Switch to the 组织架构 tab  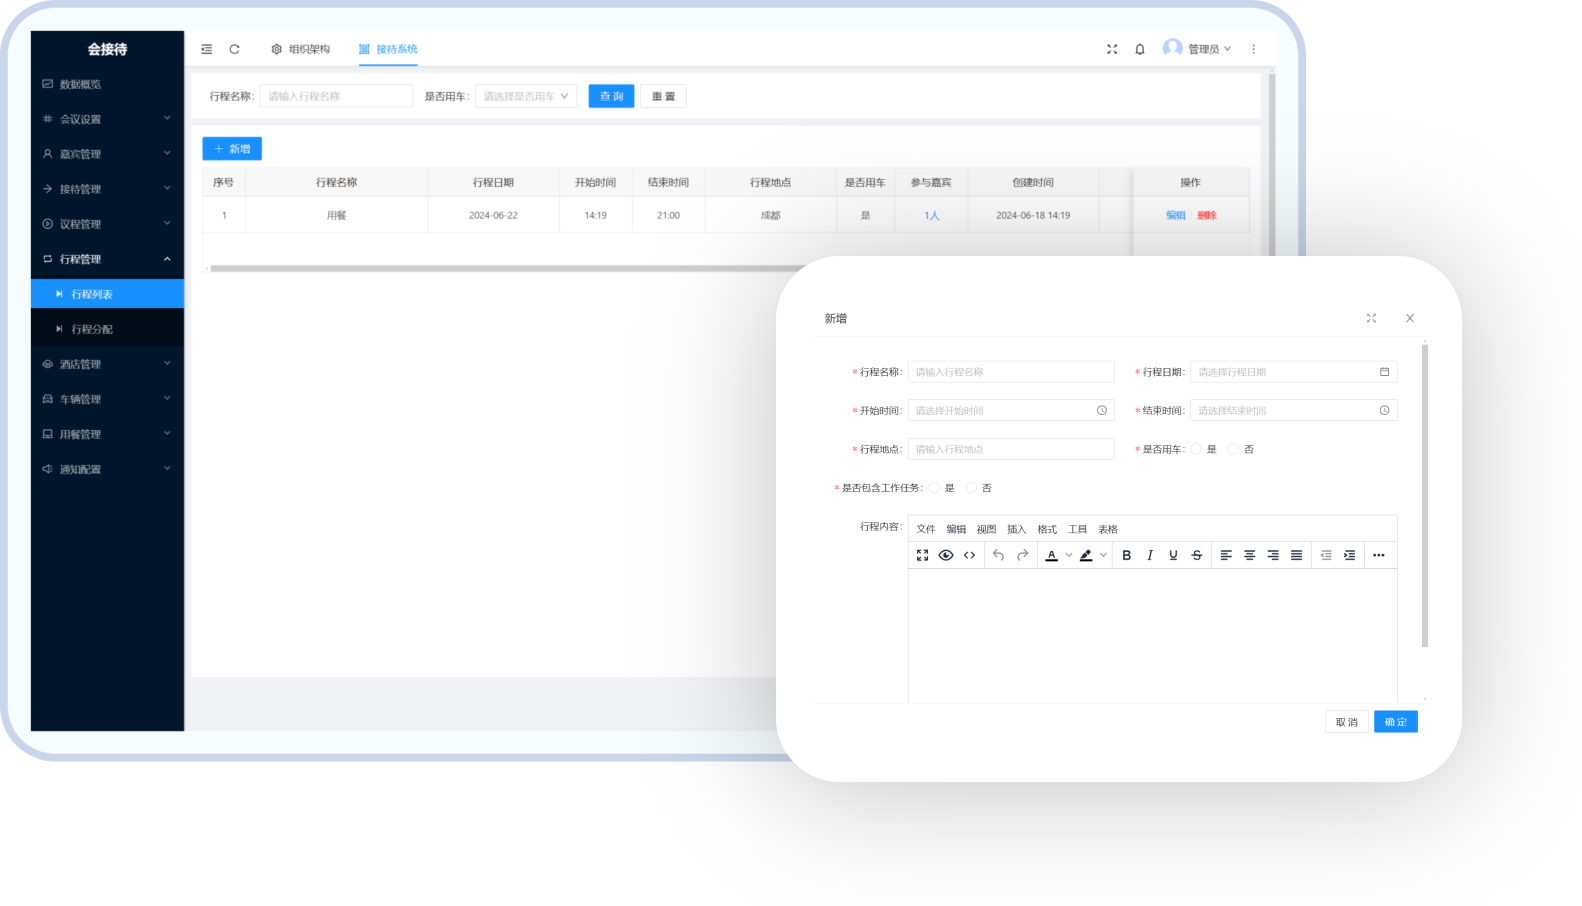tap(301, 49)
